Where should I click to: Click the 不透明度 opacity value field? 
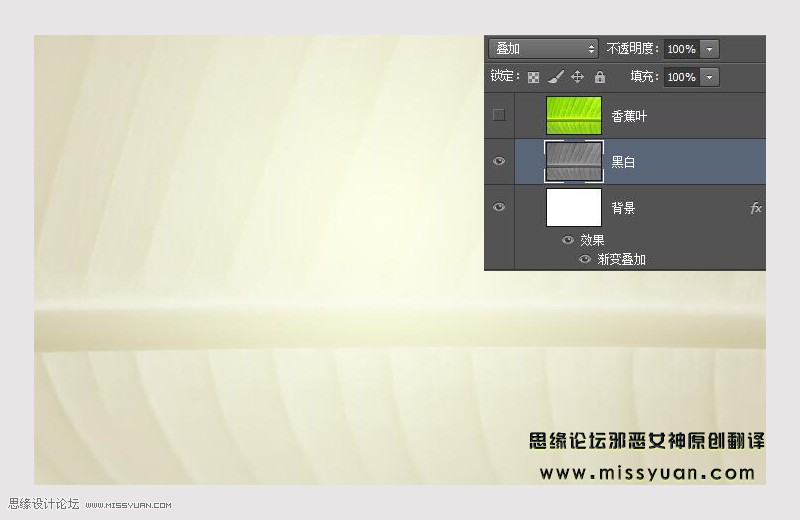tap(681, 49)
